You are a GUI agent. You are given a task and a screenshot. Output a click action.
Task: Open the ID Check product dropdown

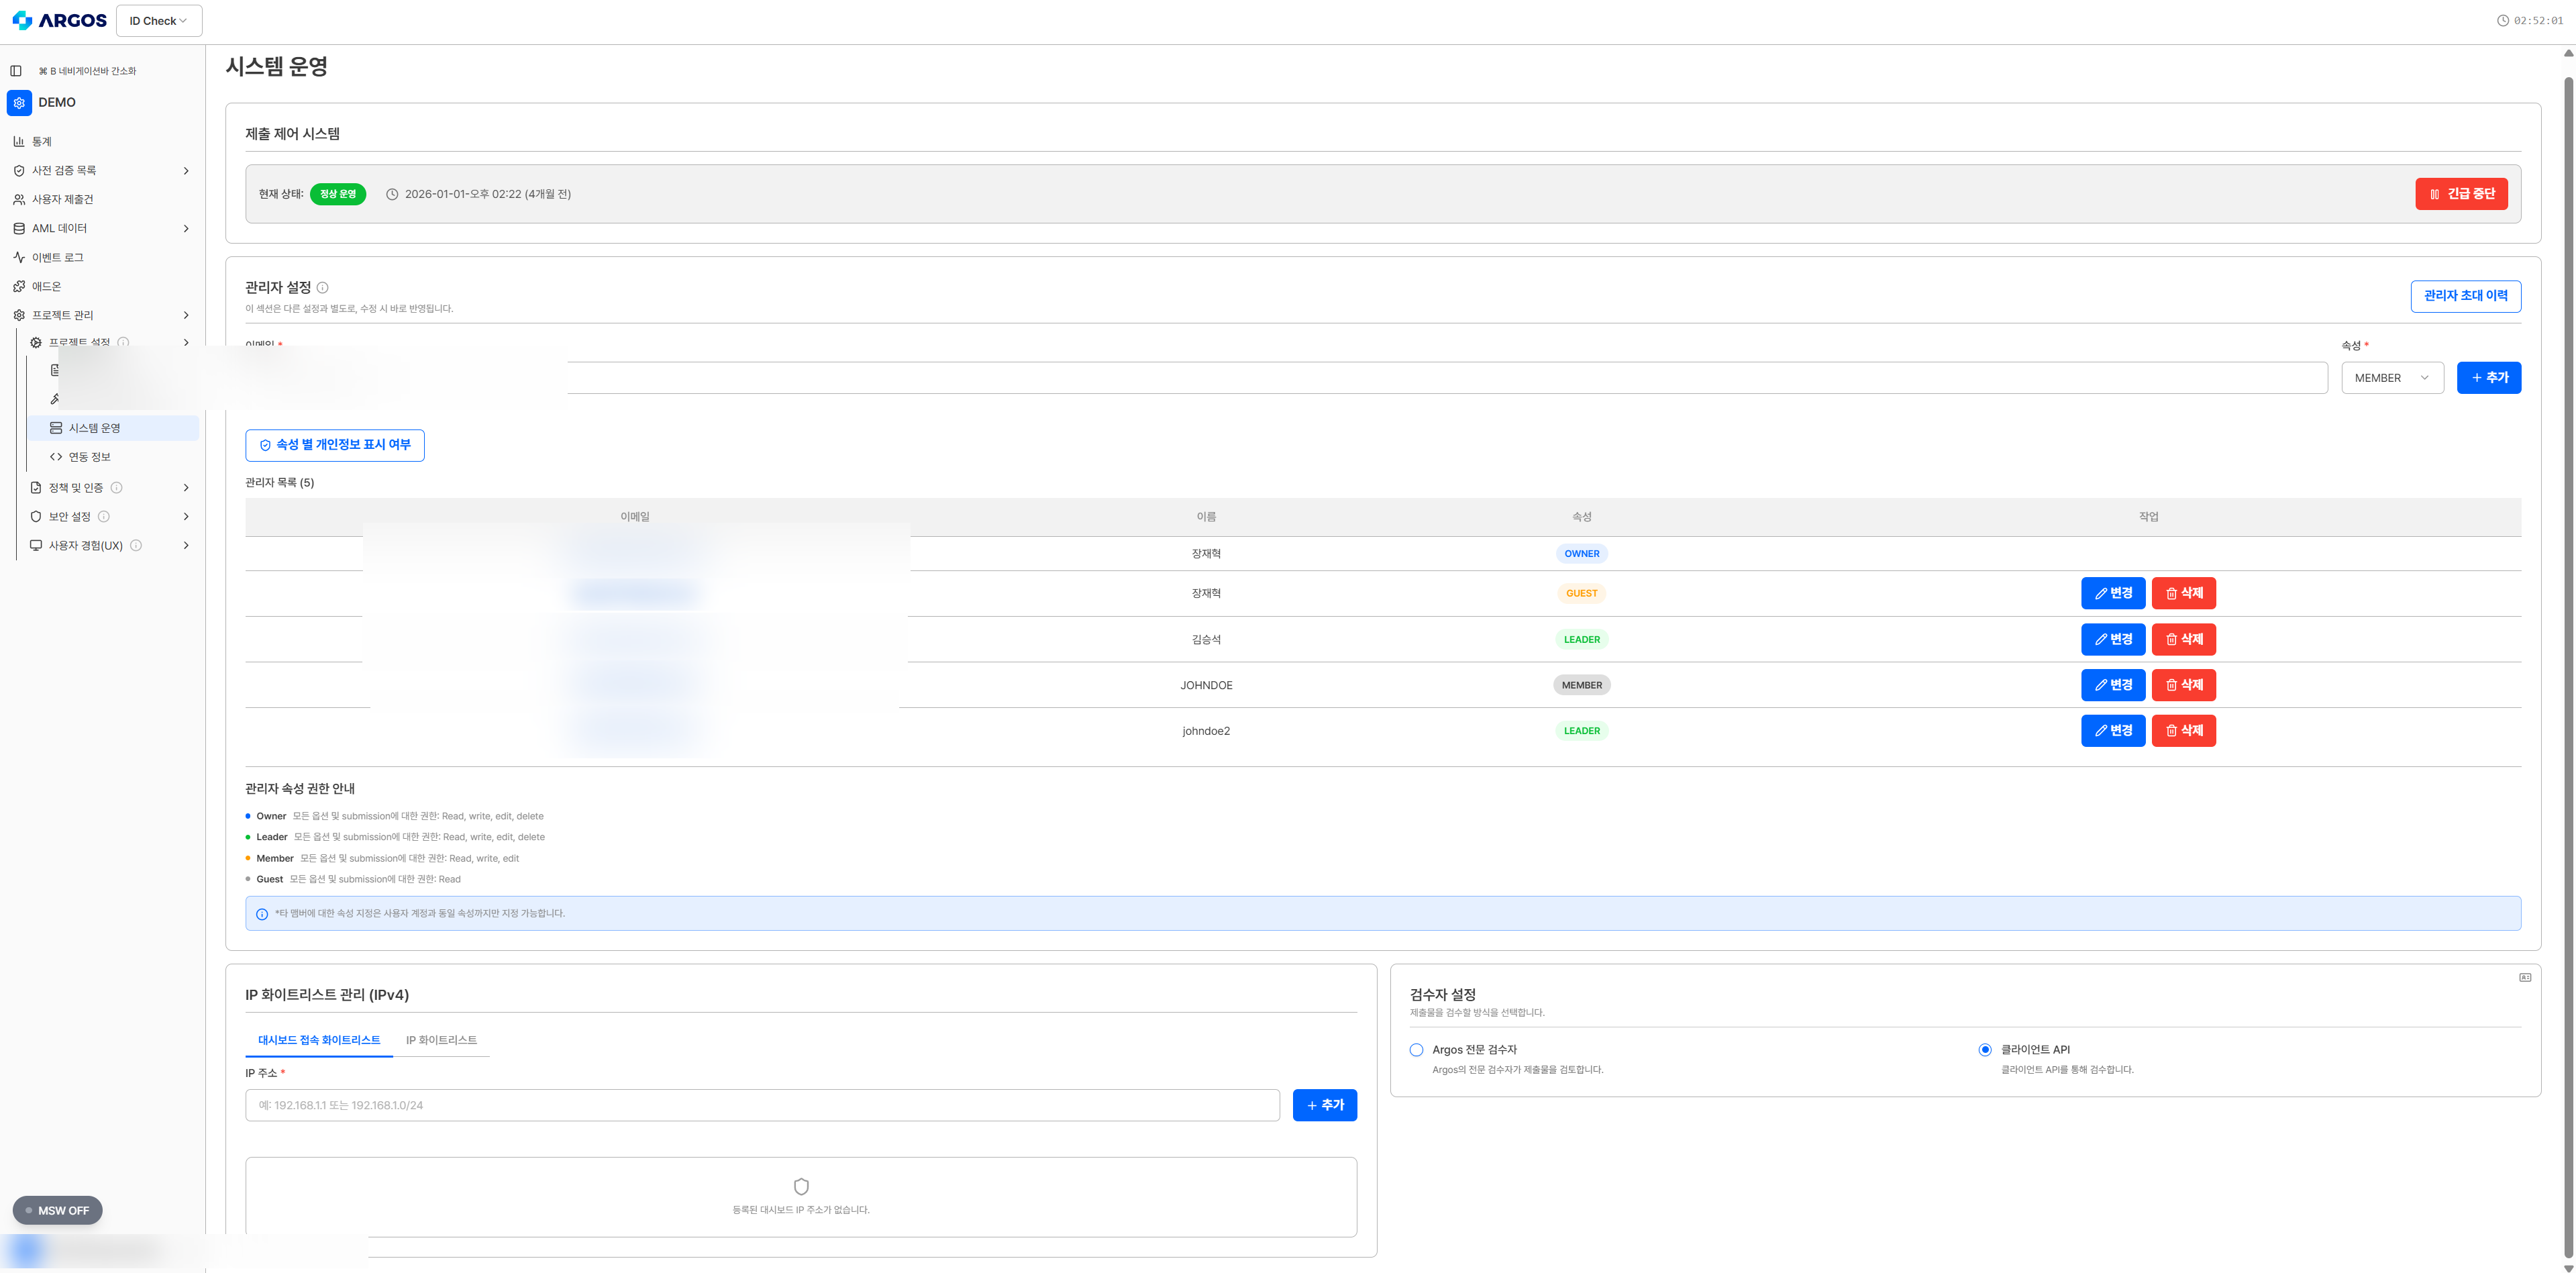pos(159,21)
